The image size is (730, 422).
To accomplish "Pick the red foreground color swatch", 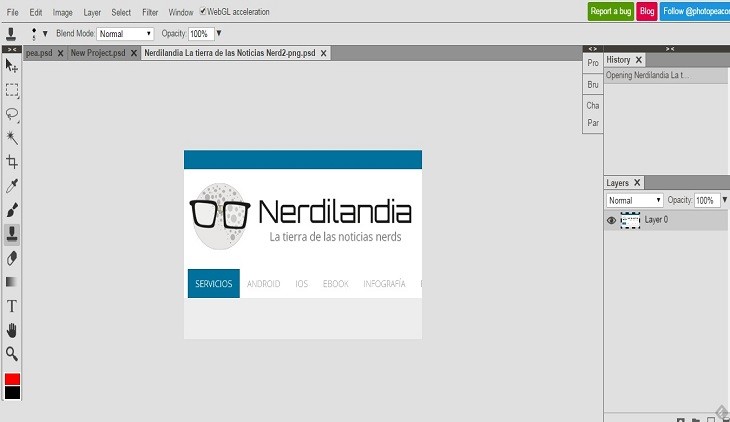I will click(x=12, y=379).
